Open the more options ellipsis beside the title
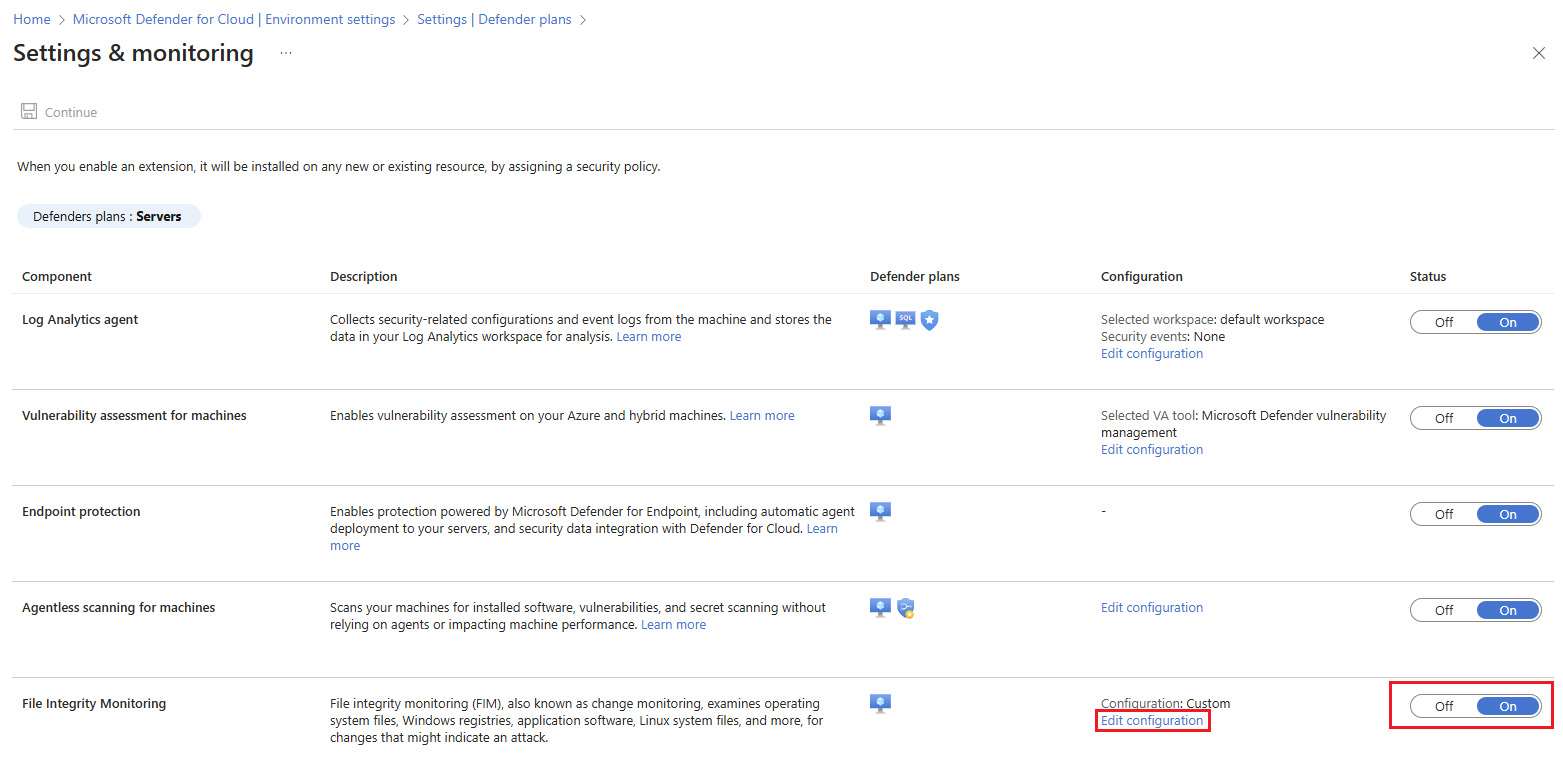The width and height of the screenshot is (1563, 760). (286, 53)
